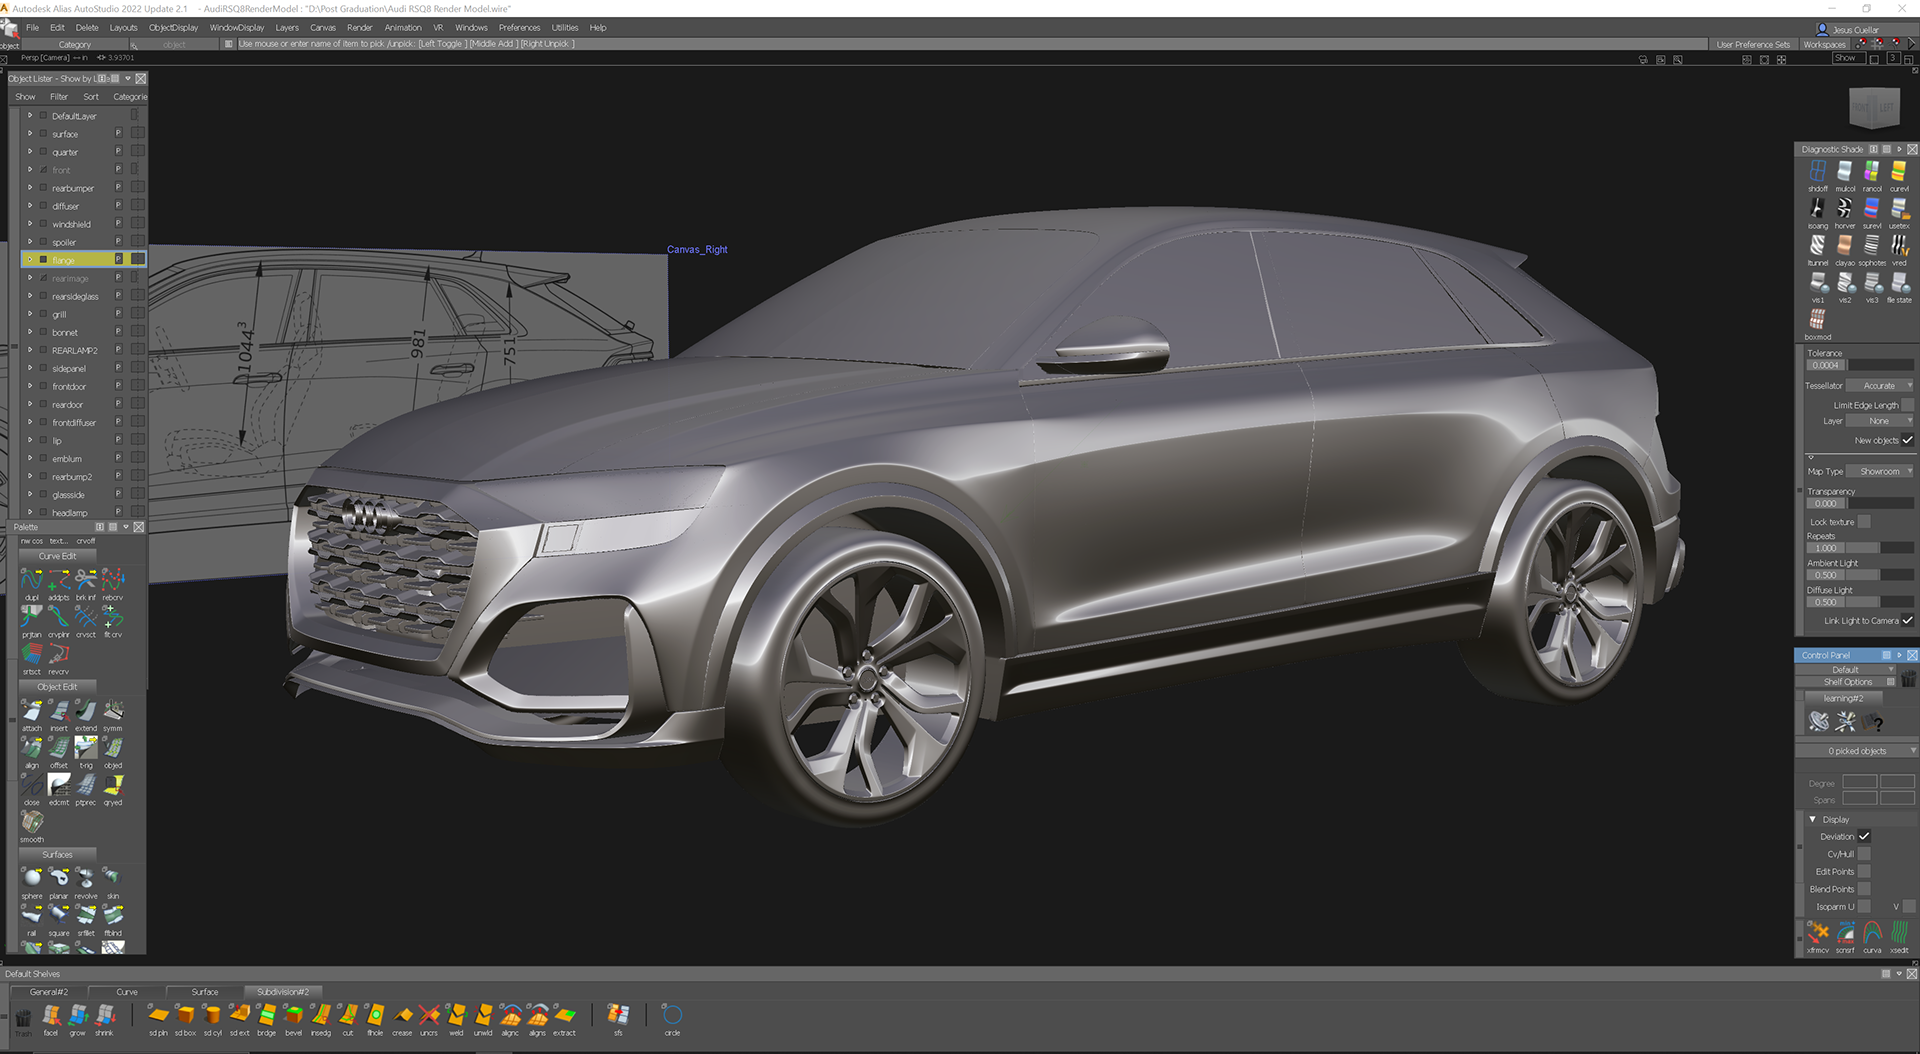Click the revolve surface tool
Image resolution: width=1920 pixels, height=1054 pixels.
[x=86, y=878]
